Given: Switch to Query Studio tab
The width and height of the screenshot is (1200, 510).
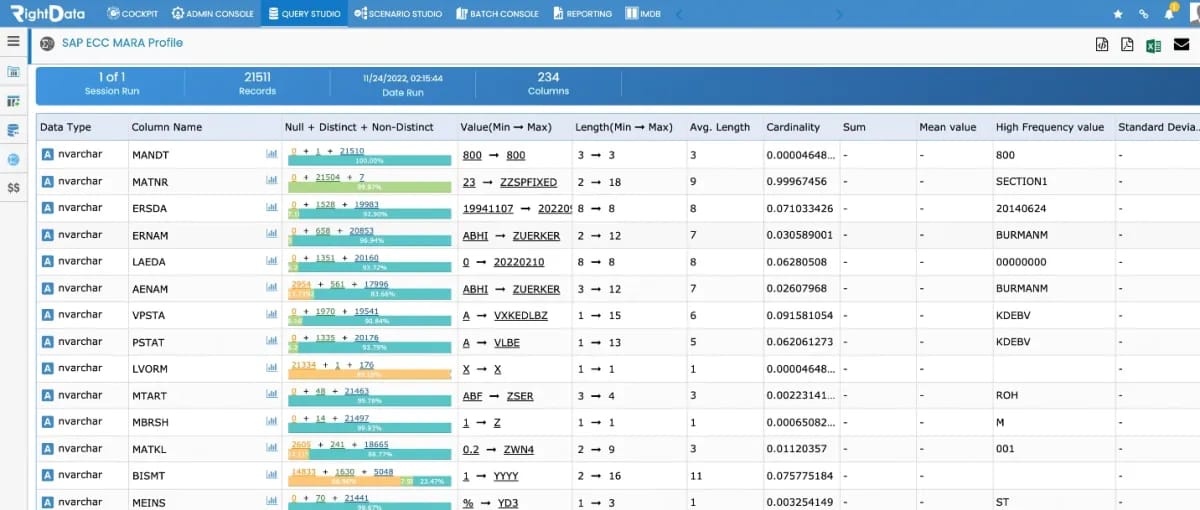Looking at the screenshot, I should (x=304, y=14).
